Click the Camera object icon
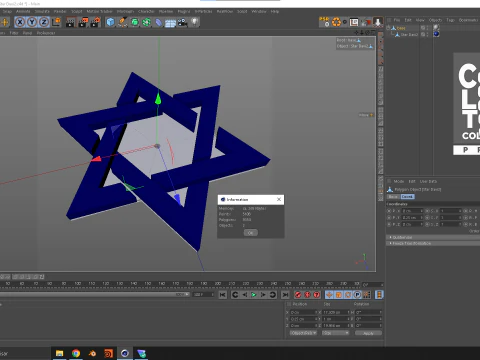The image size is (480, 360). click(182, 22)
